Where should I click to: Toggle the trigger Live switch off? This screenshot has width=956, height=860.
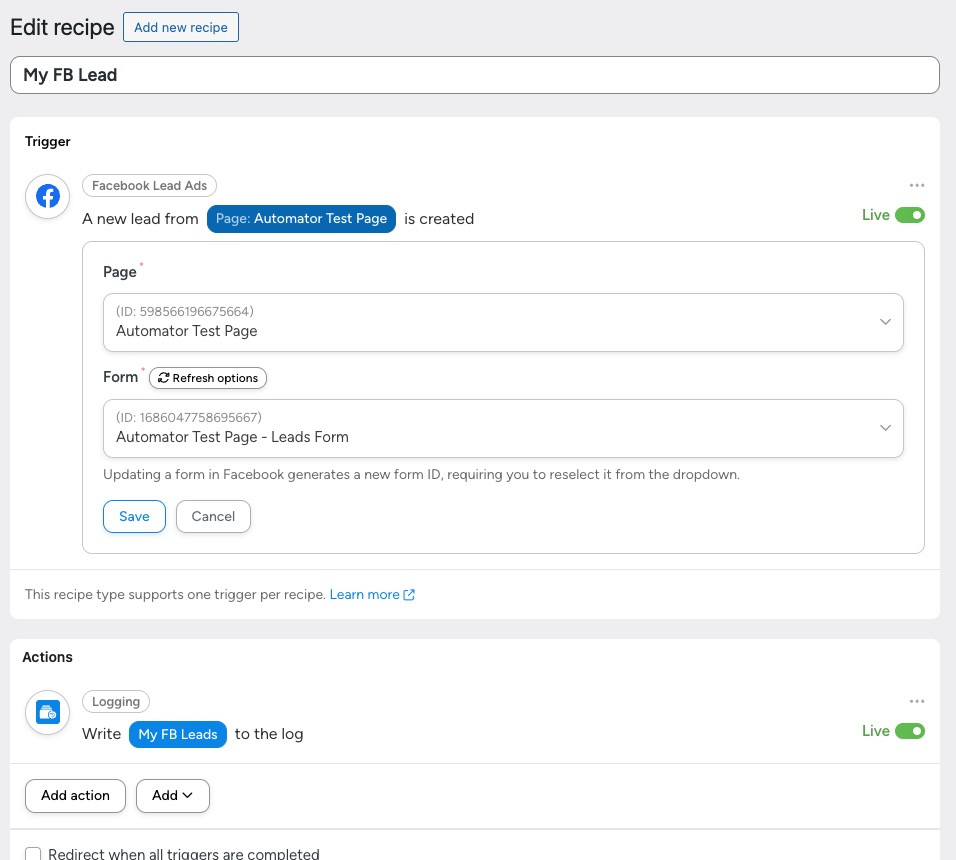point(909,215)
